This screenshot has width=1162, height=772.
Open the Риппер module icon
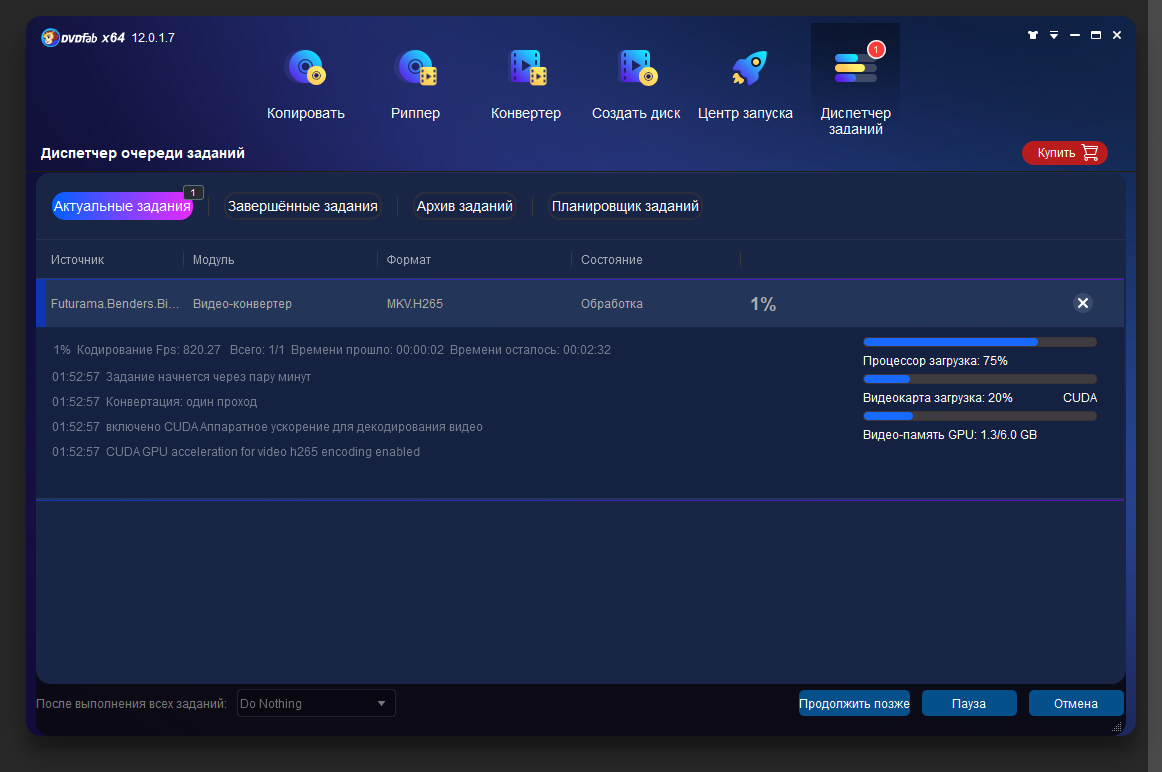click(415, 69)
